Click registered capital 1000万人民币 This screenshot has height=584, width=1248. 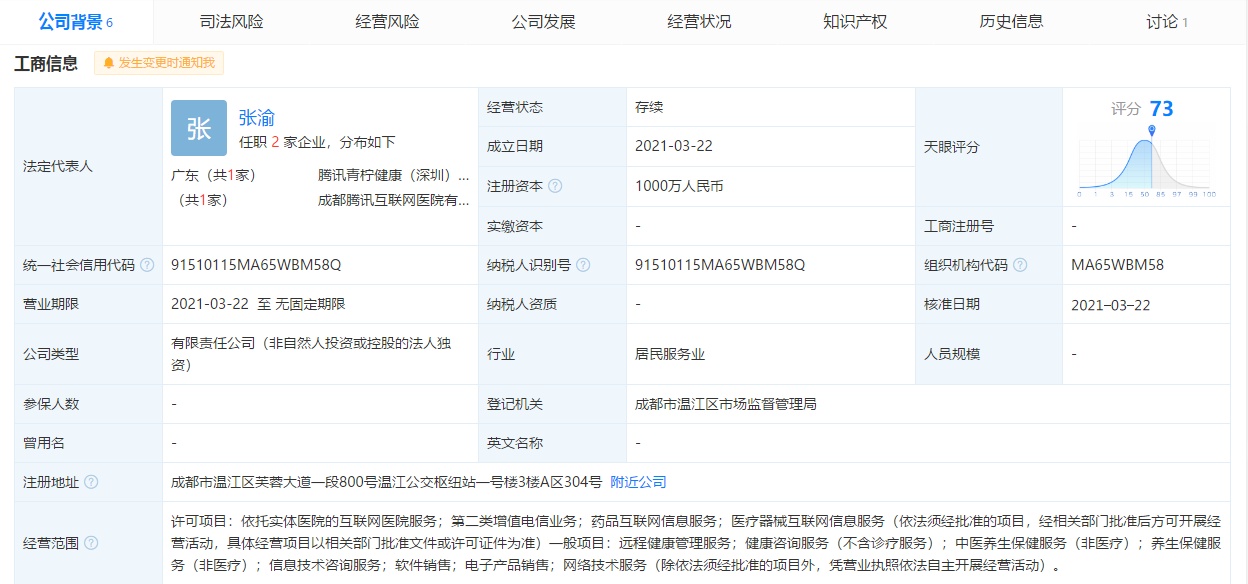point(679,186)
